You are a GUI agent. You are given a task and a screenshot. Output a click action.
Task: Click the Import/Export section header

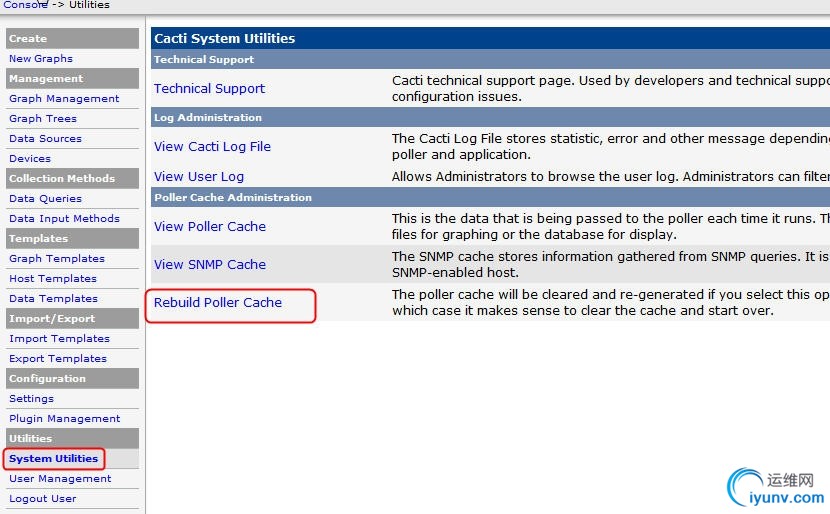tap(73, 319)
